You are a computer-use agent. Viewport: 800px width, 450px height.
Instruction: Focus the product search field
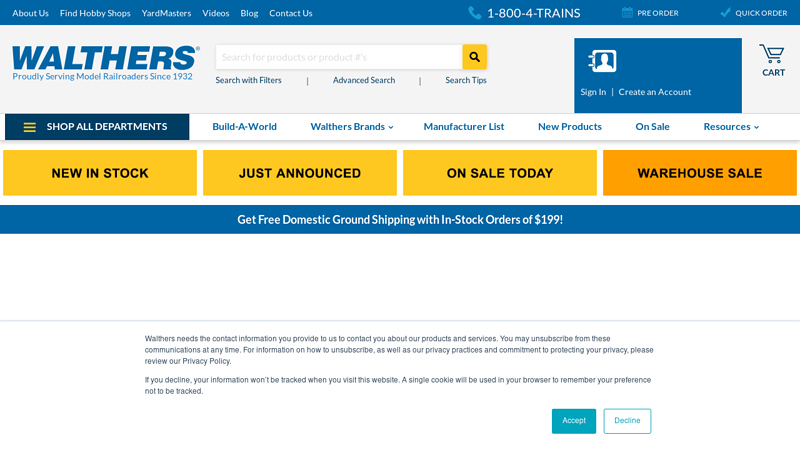tap(339, 57)
